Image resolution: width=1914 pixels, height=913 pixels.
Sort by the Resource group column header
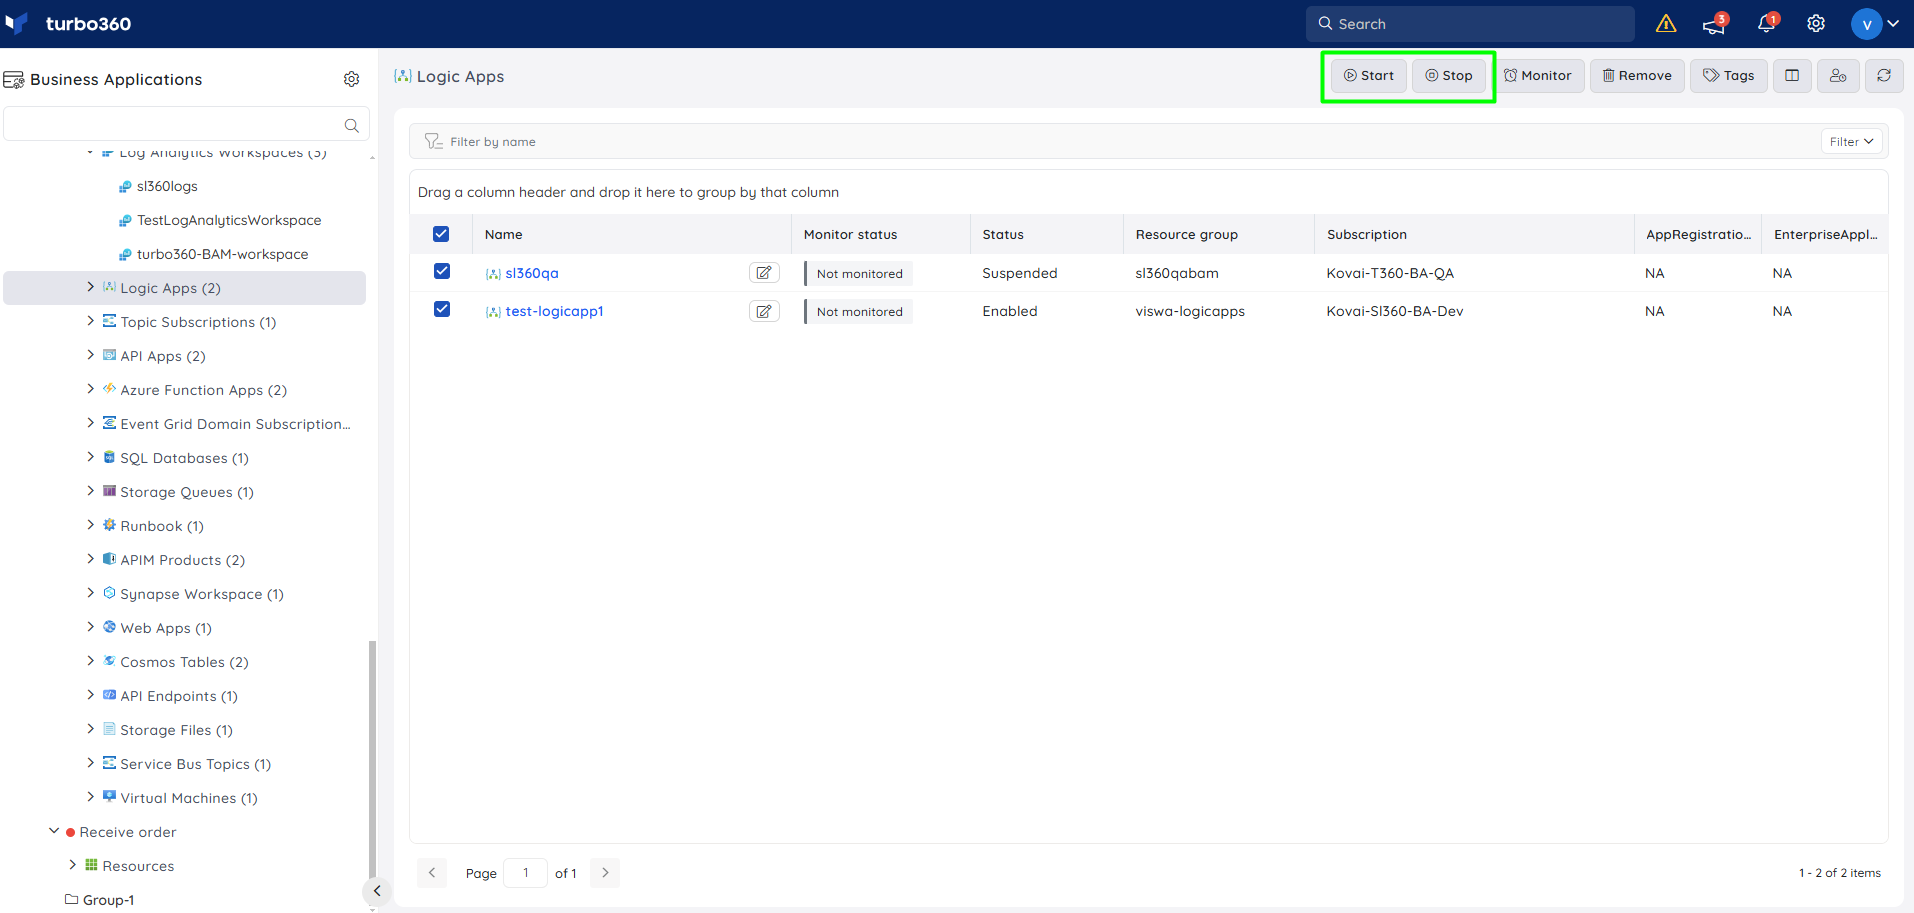click(x=1186, y=234)
